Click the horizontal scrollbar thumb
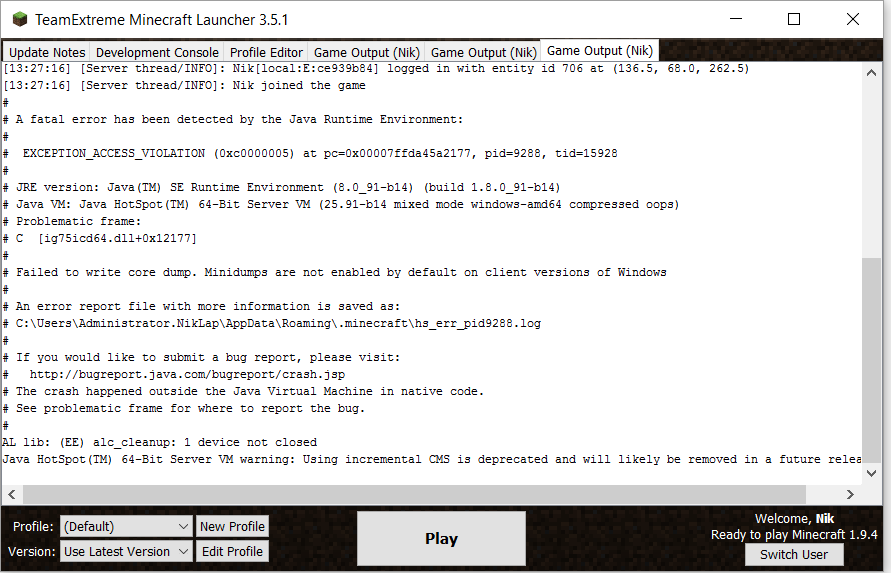Image resolution: width=891 pixels, height=573 pixels. pos(414,495)
